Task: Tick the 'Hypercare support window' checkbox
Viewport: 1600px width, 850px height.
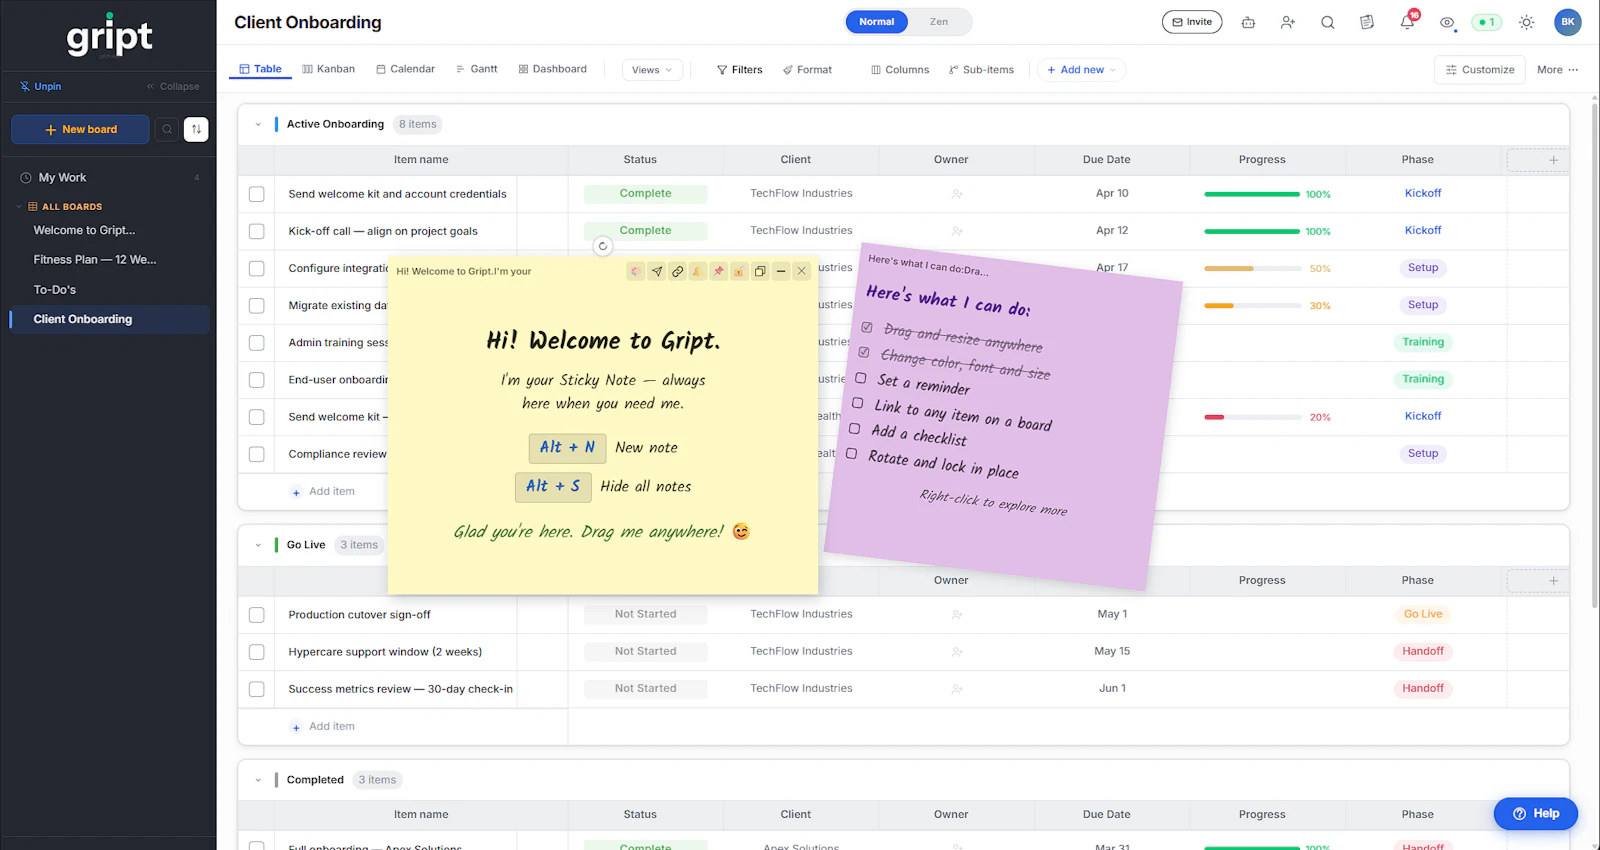Action: [257, 652]
